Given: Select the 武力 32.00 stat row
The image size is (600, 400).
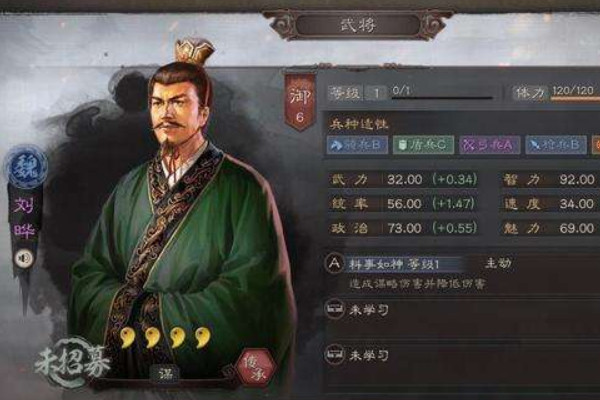Looking at the screenshot, I should pyautogui.click(x=404, y=180).
